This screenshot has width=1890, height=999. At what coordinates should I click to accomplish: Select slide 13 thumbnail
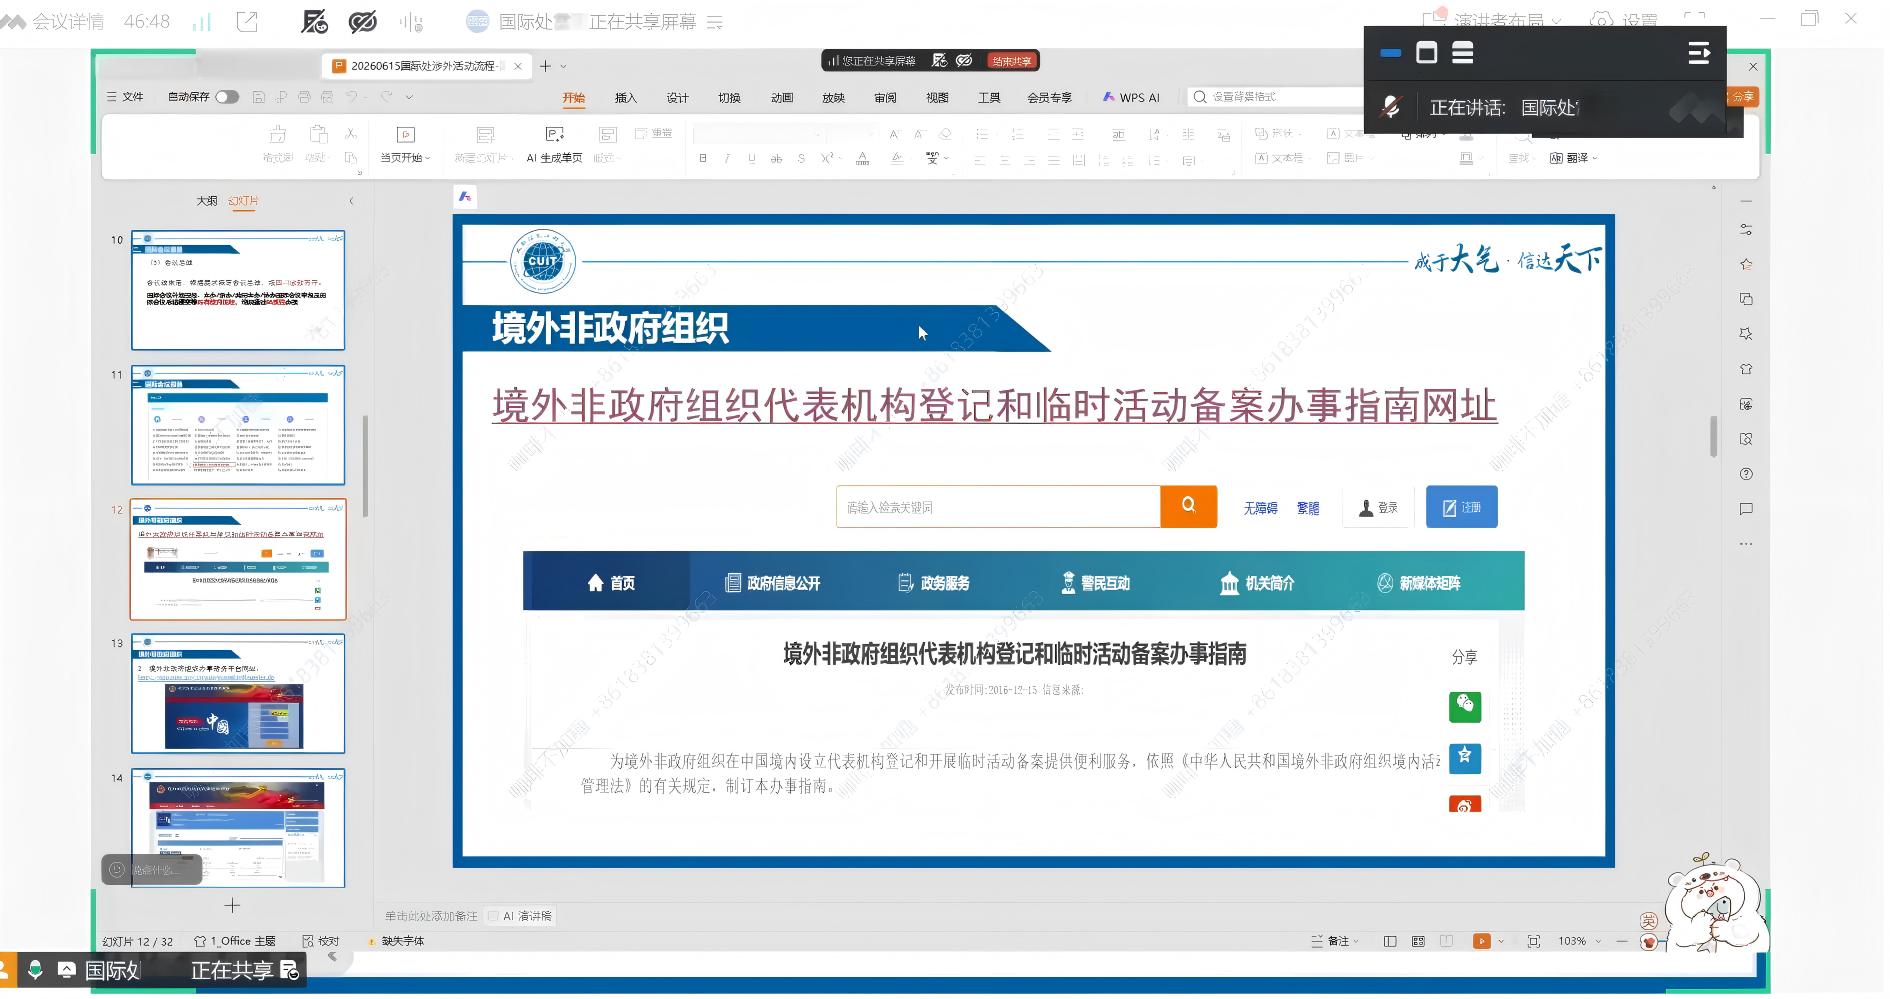(238, 694)
